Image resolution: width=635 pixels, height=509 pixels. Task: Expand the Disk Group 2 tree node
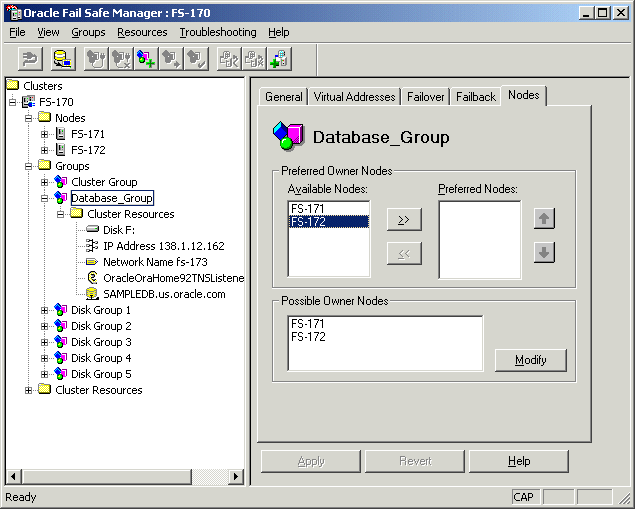(x=45, y=326)
